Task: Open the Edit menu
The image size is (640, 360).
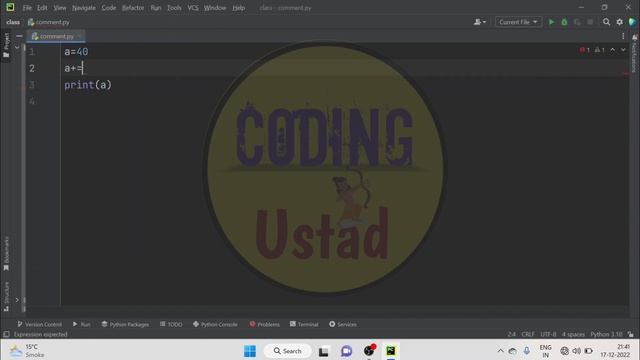Action: click(42, 8)
